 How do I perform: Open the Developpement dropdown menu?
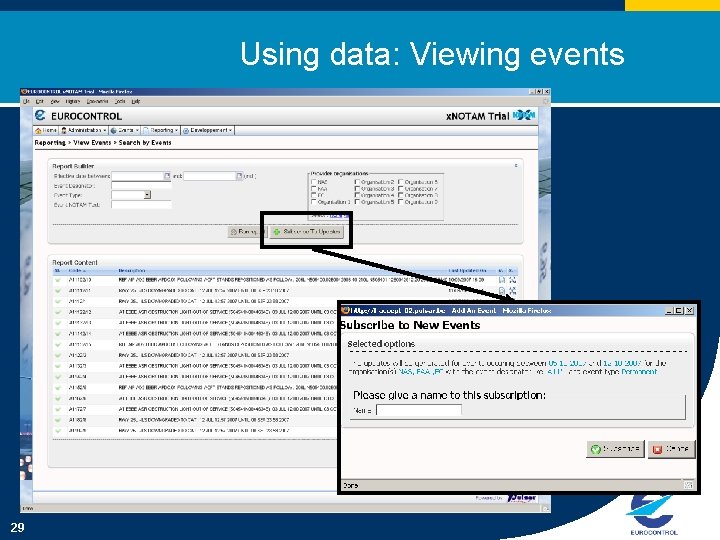pyautogui.click(x=208, y=130)
